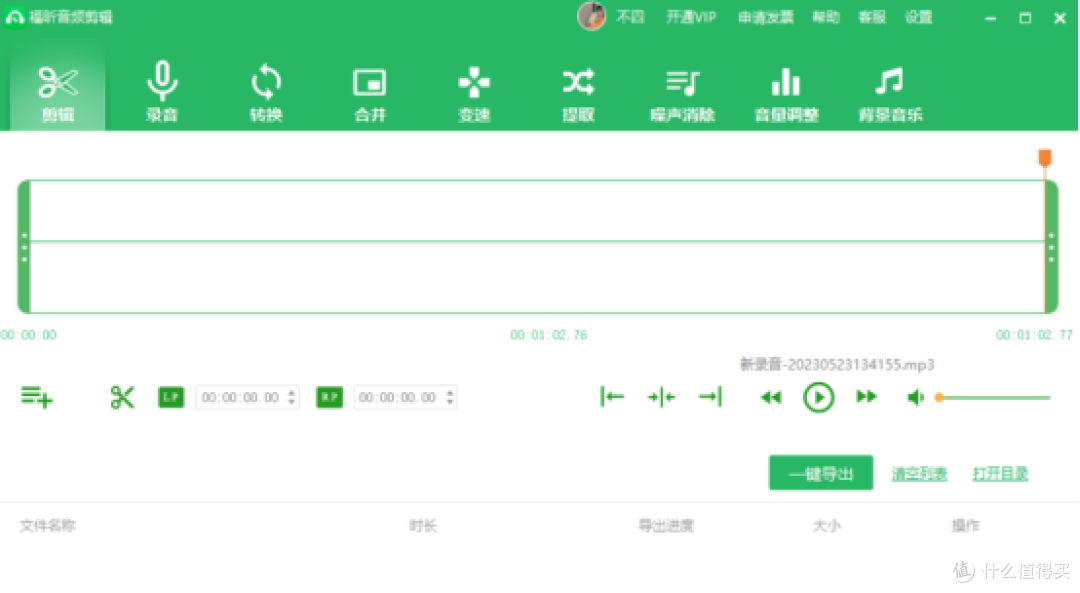Open the 合并 merge tool
This screenshot has height=593, width=1080.
click(370, 94)
